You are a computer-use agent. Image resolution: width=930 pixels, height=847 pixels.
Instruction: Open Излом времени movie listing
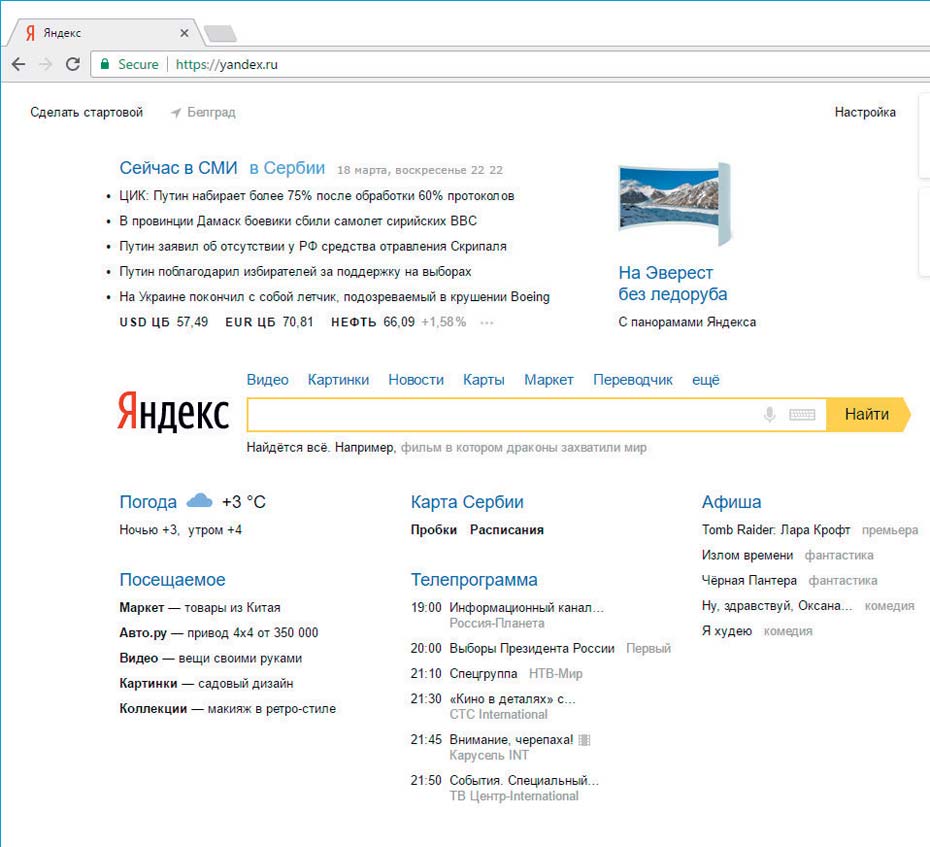click(x=747, y=555)
